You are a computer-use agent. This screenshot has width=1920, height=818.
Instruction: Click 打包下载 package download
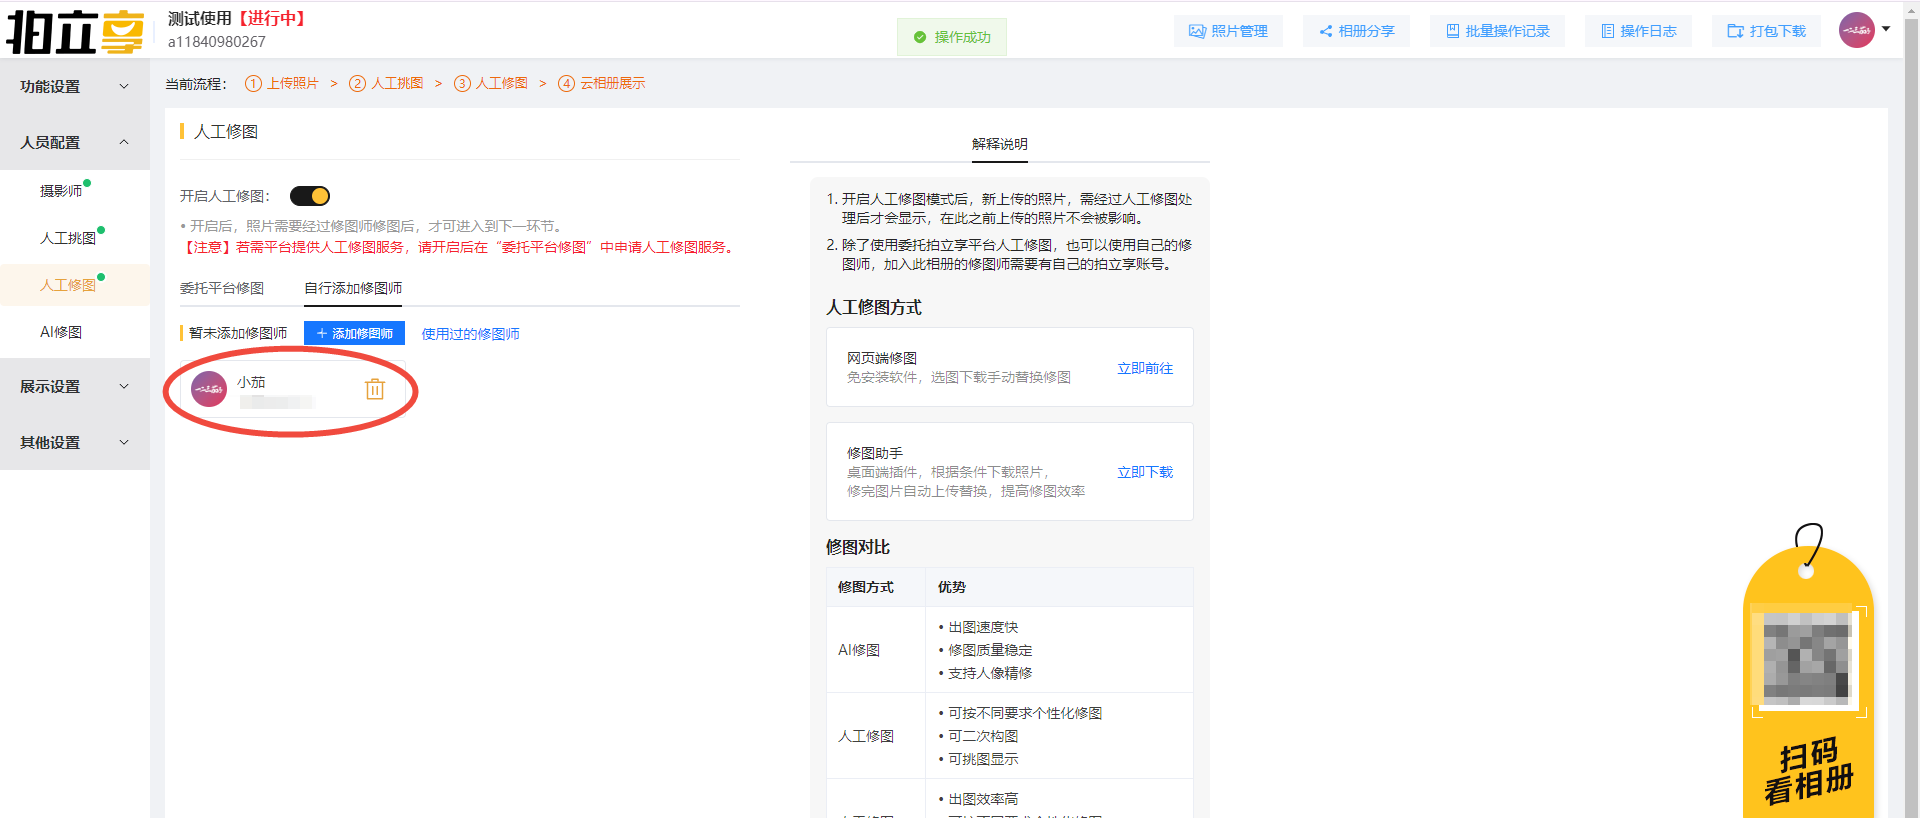point(1767,31)
